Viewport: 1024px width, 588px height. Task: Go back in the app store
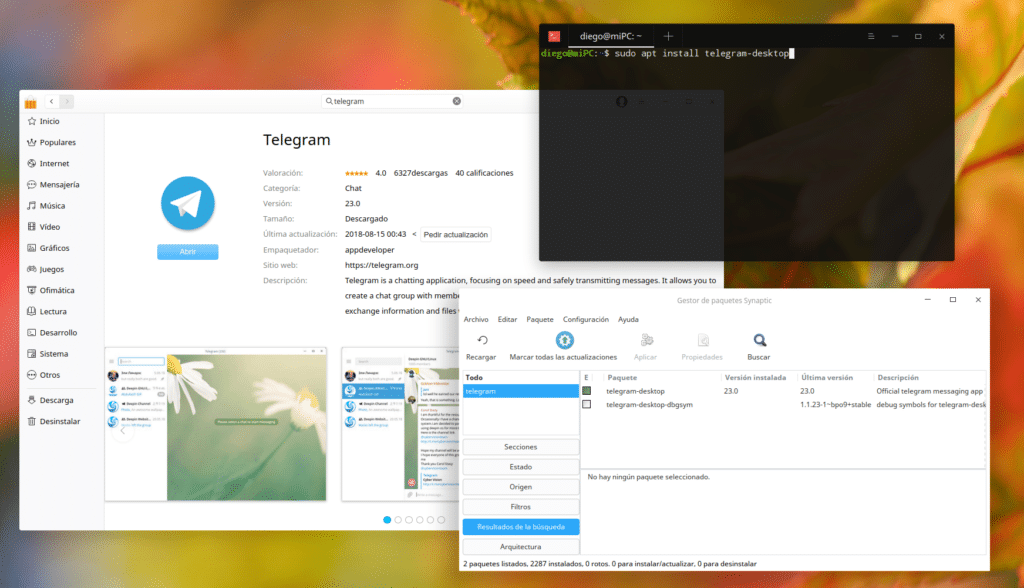(52, 101)
